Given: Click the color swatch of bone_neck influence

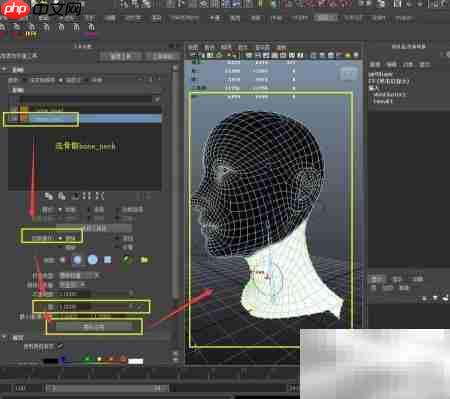Looking at the screenshot, I should tap(24, 118).
